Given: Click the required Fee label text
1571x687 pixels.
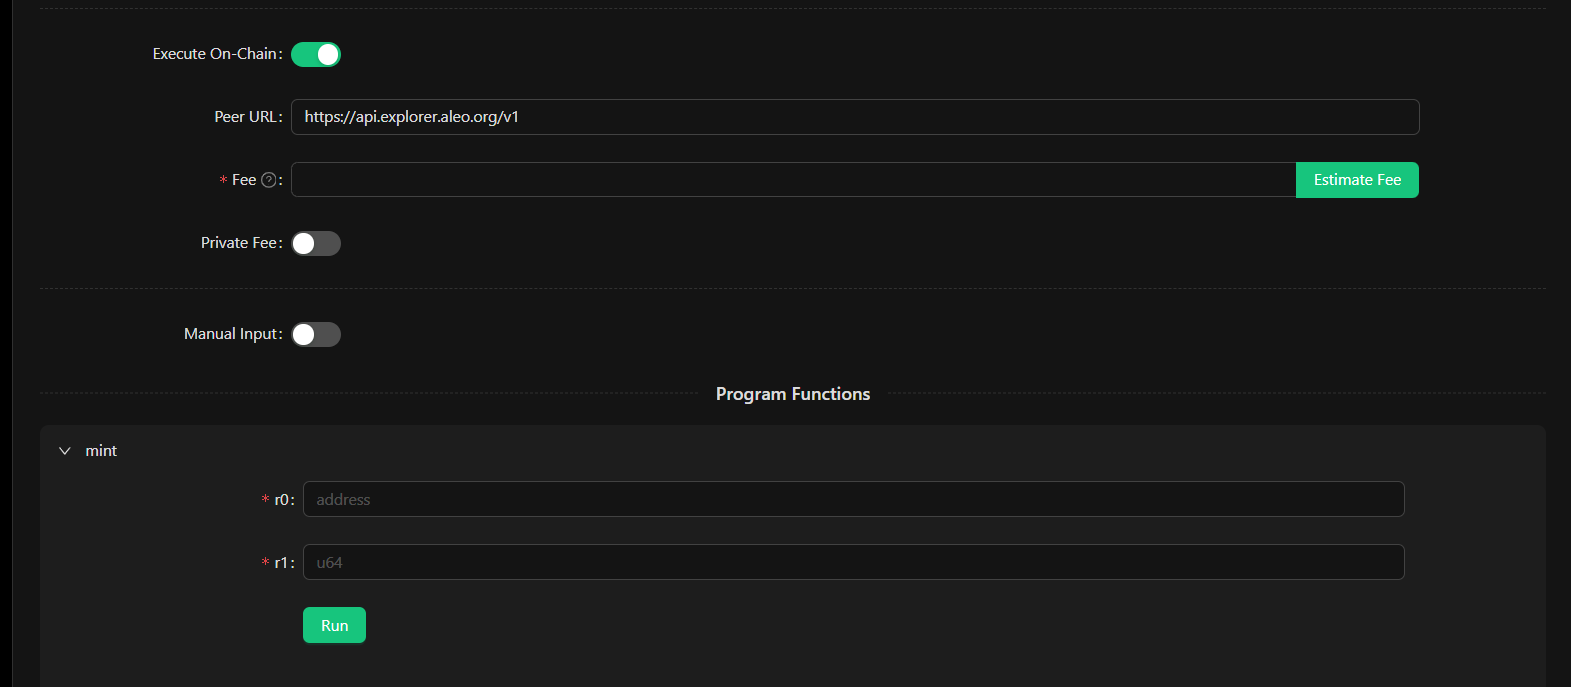Looking at the screenshot, I should tap(244, 180).
